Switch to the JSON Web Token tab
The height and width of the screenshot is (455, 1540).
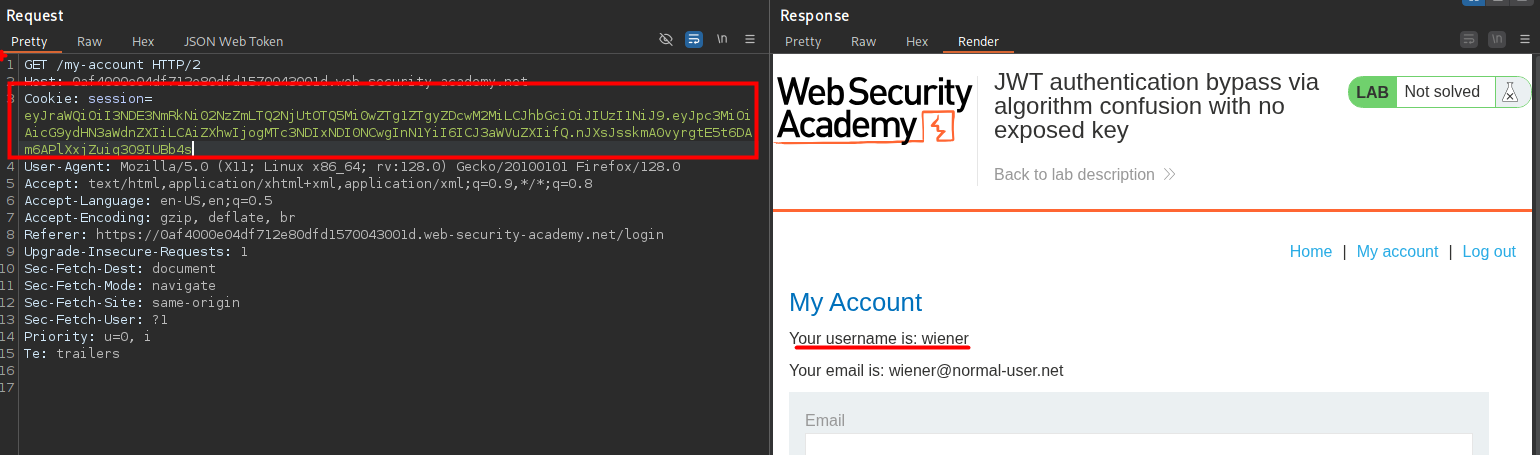pos(233,41)
